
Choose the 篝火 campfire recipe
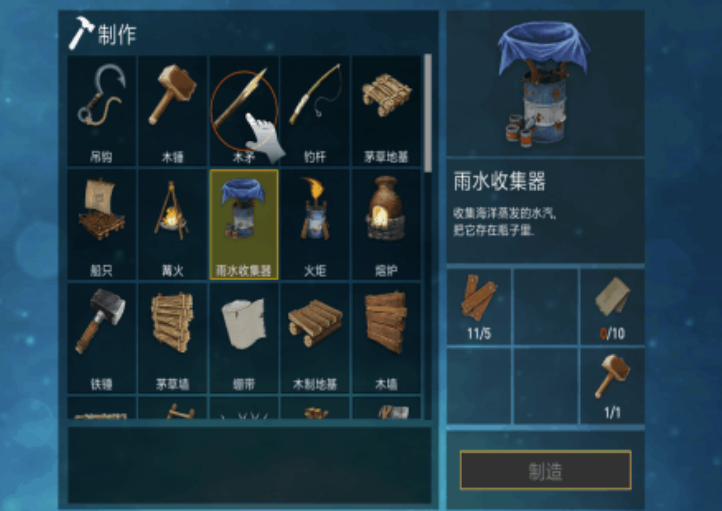(x=173, y=224)
